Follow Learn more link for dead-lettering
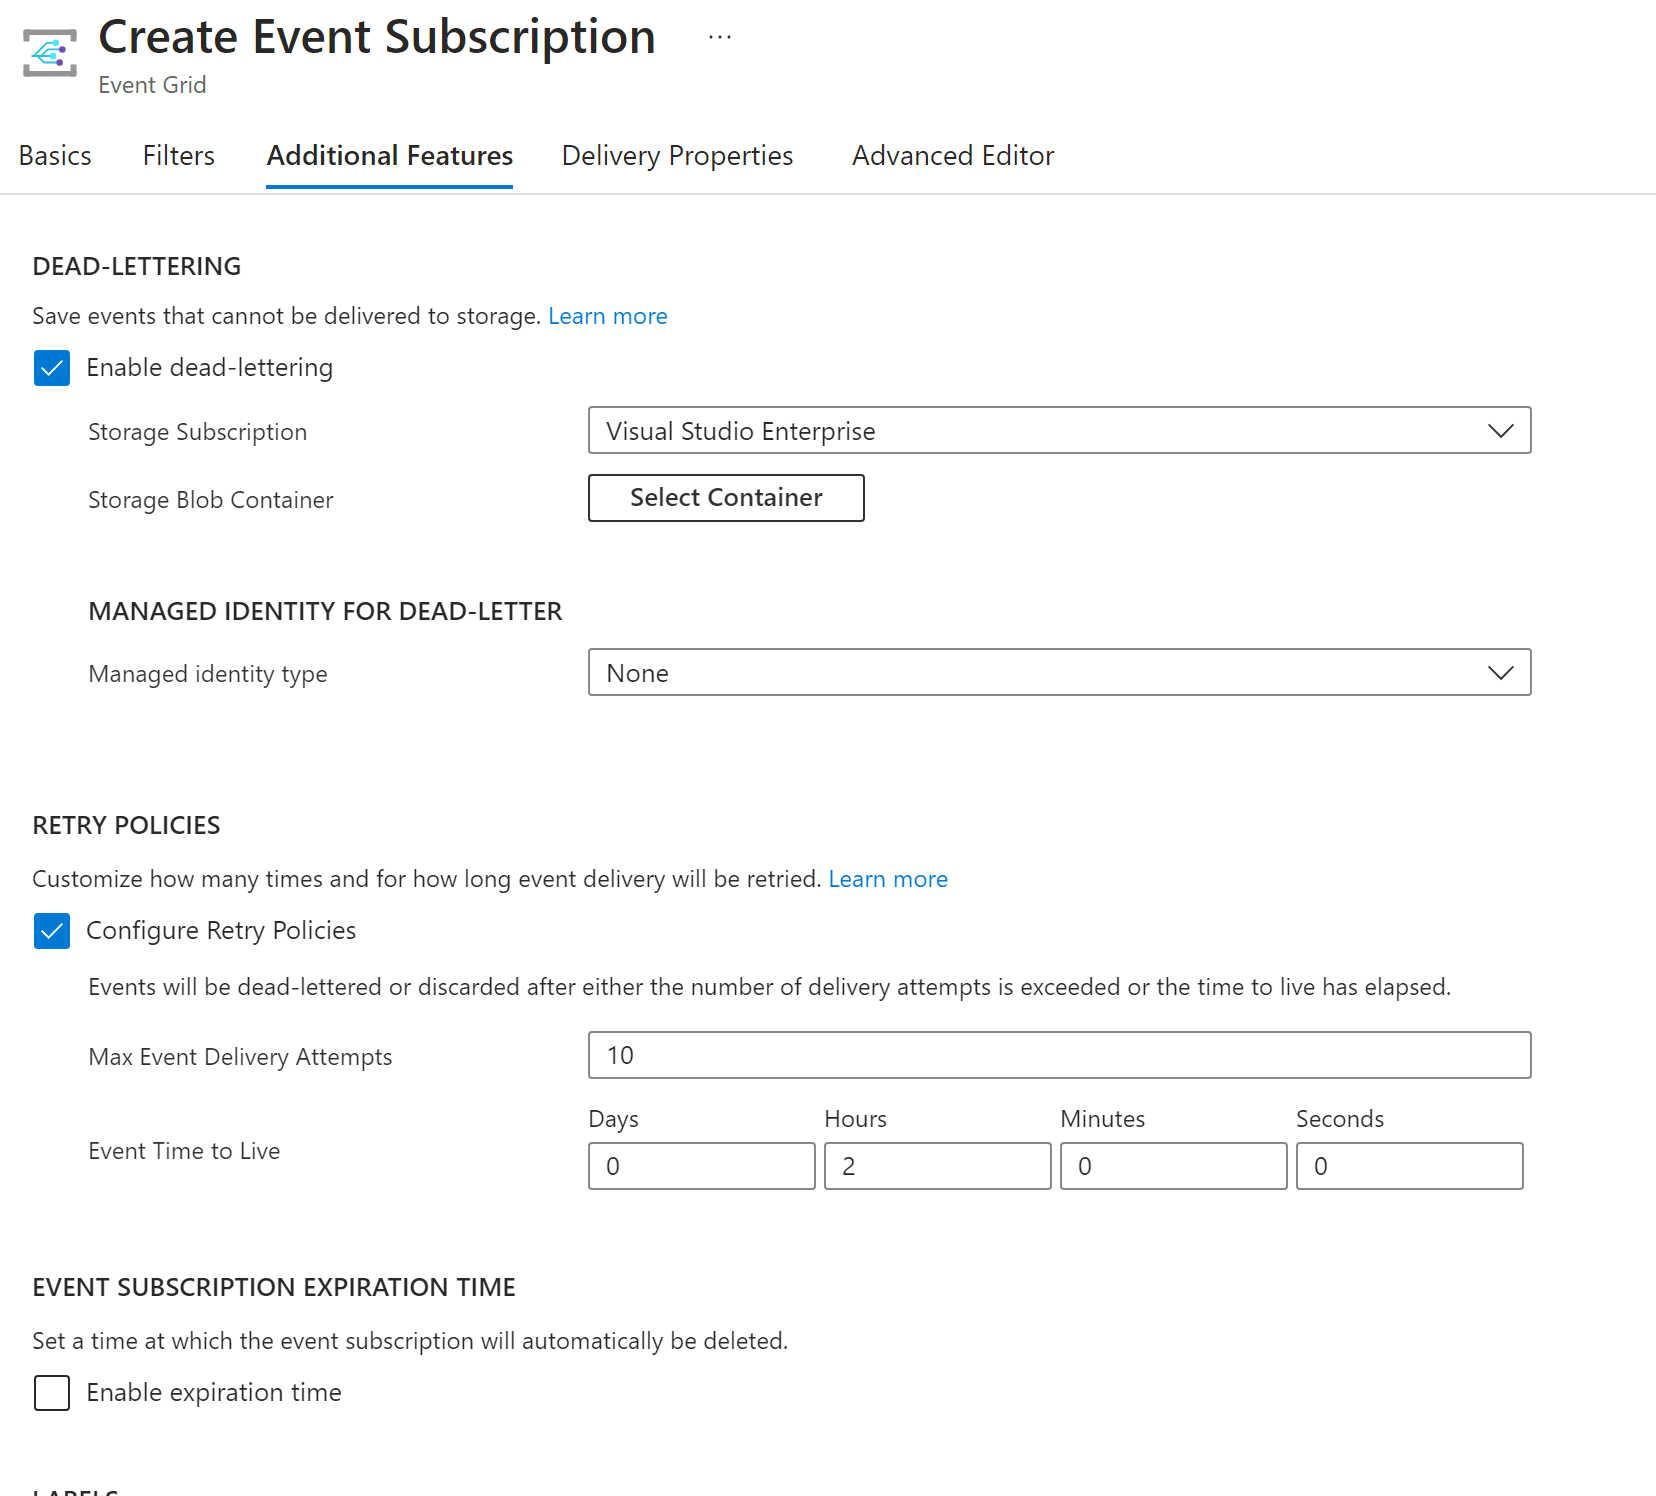 [607, 316]
